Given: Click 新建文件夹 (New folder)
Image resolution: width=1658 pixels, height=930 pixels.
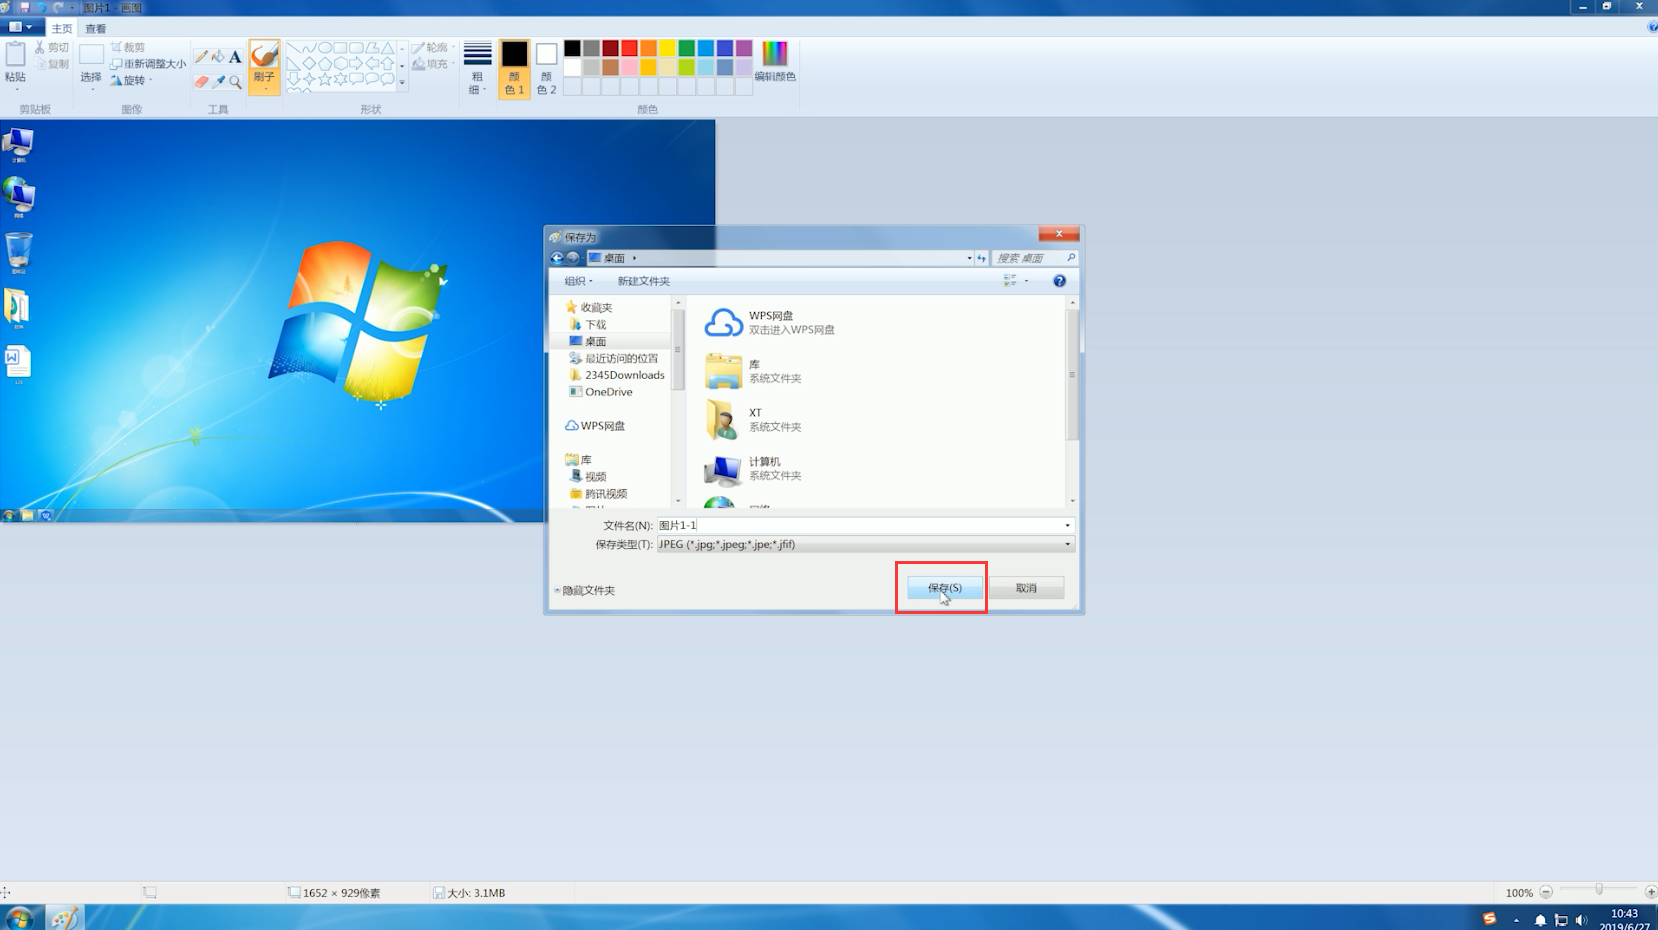Looking at the screenshot, I should tap(643, 281).
